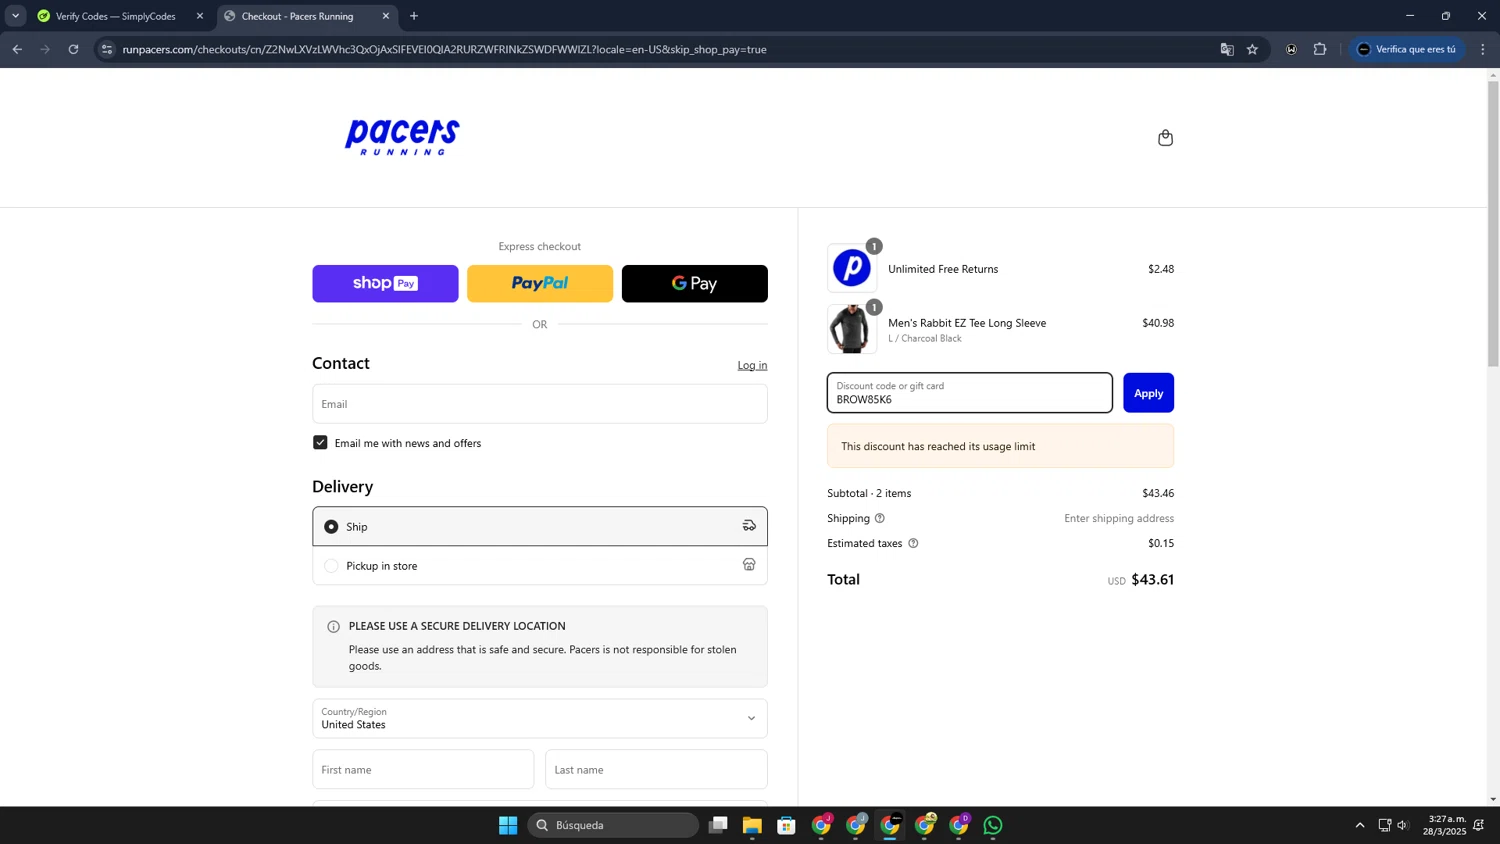
Task: Click the truck icon in Ship row
Action: [749, 526]
